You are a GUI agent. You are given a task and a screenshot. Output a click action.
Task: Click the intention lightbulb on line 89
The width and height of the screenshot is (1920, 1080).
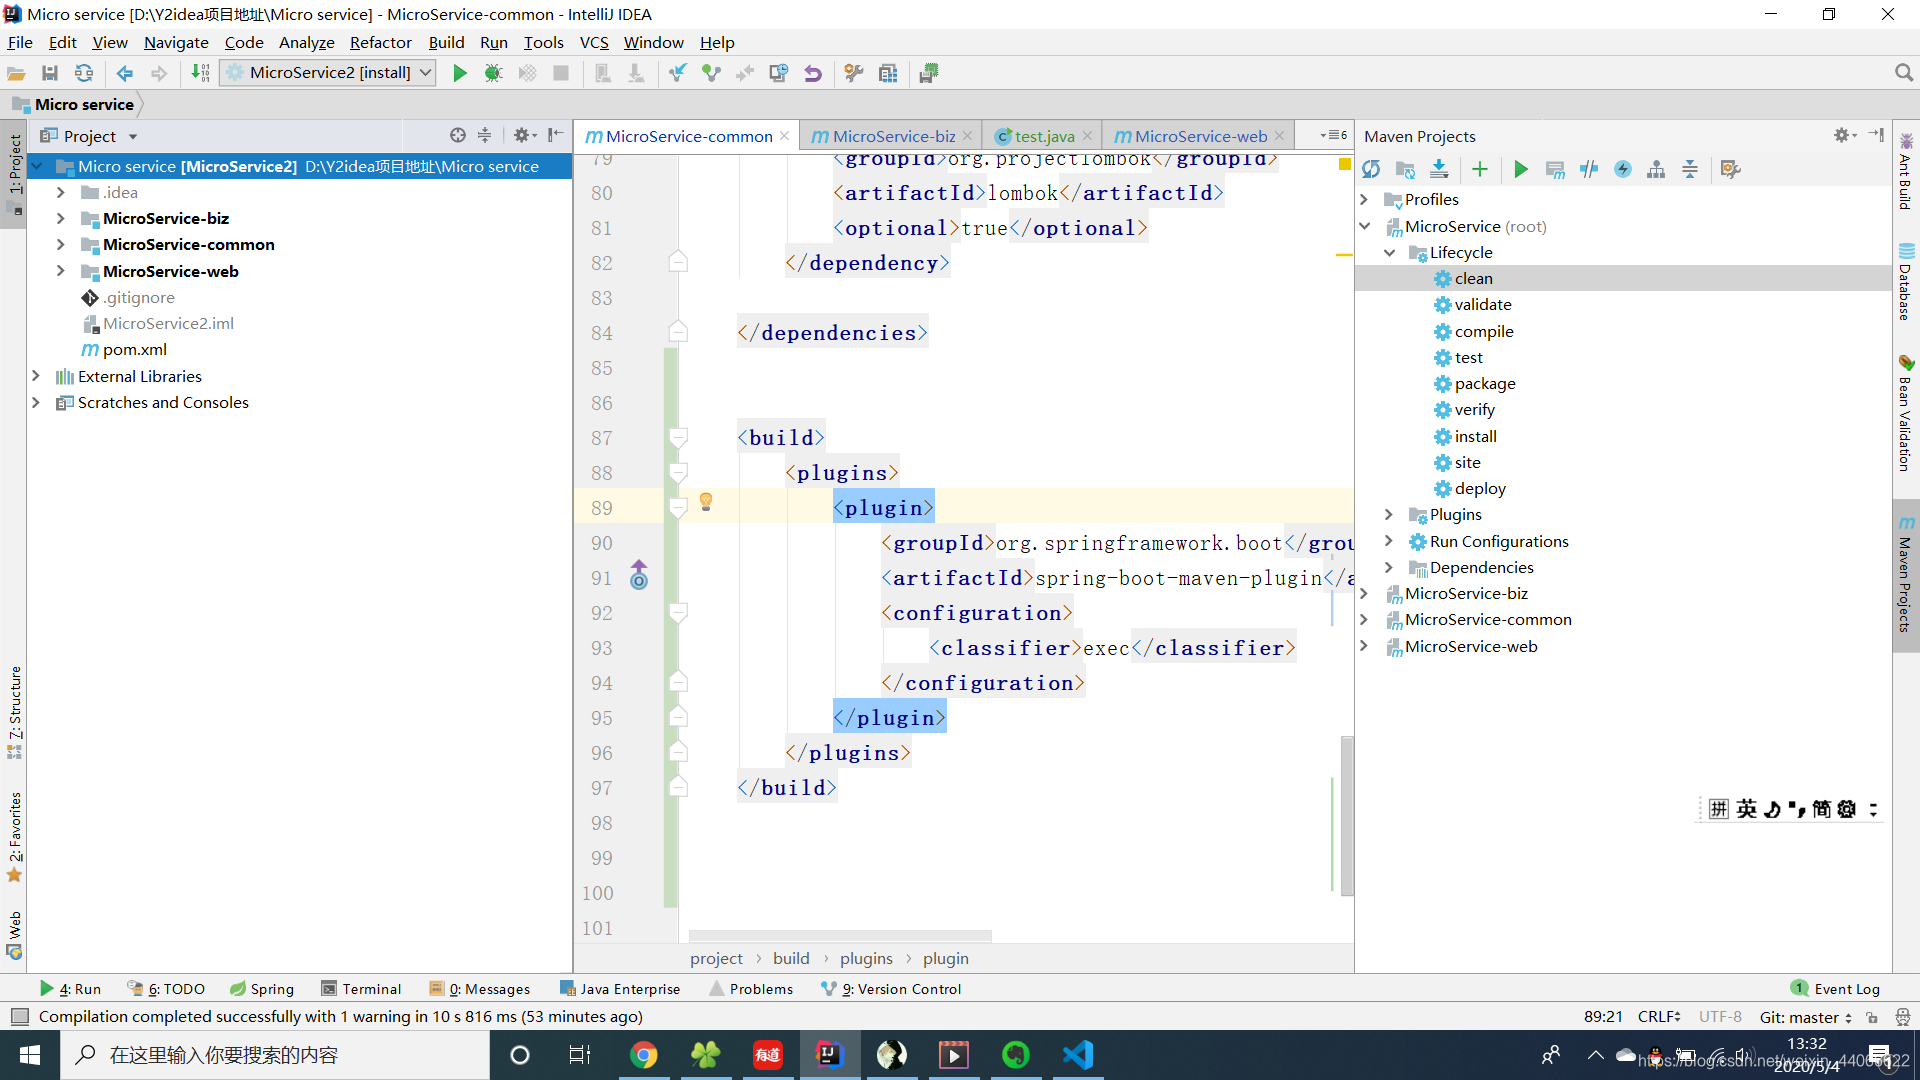pos(706,502)
